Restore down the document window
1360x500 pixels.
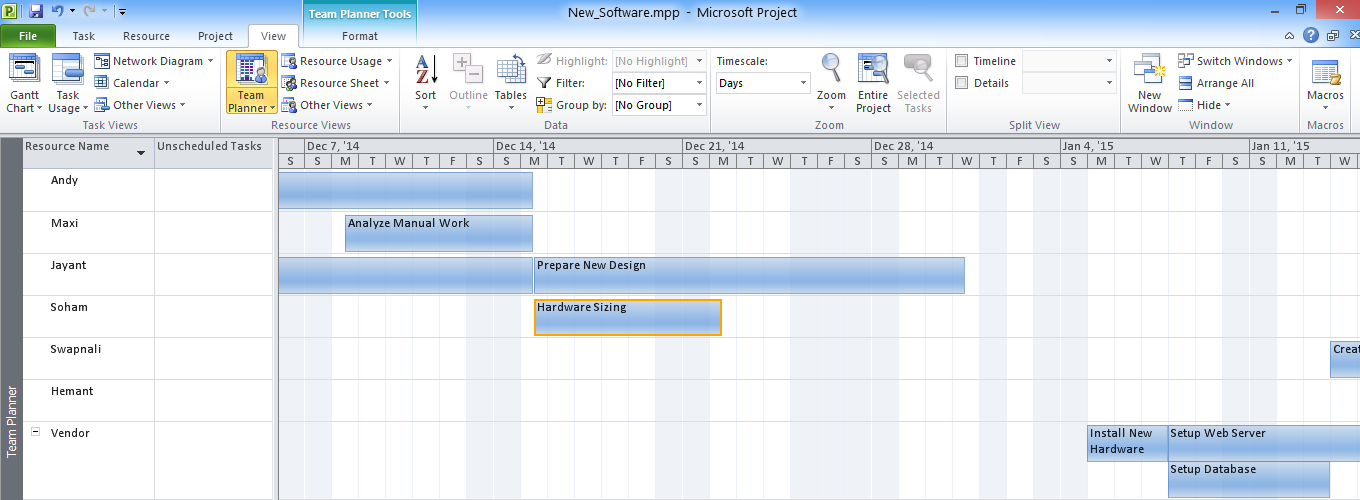(x=1332, y=36)
